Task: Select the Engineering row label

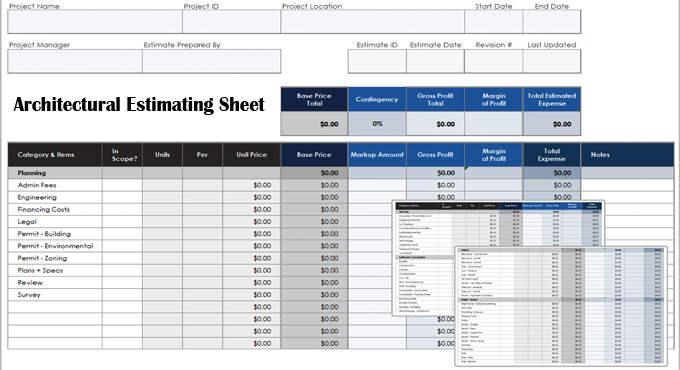Action: tap(37, 197)
